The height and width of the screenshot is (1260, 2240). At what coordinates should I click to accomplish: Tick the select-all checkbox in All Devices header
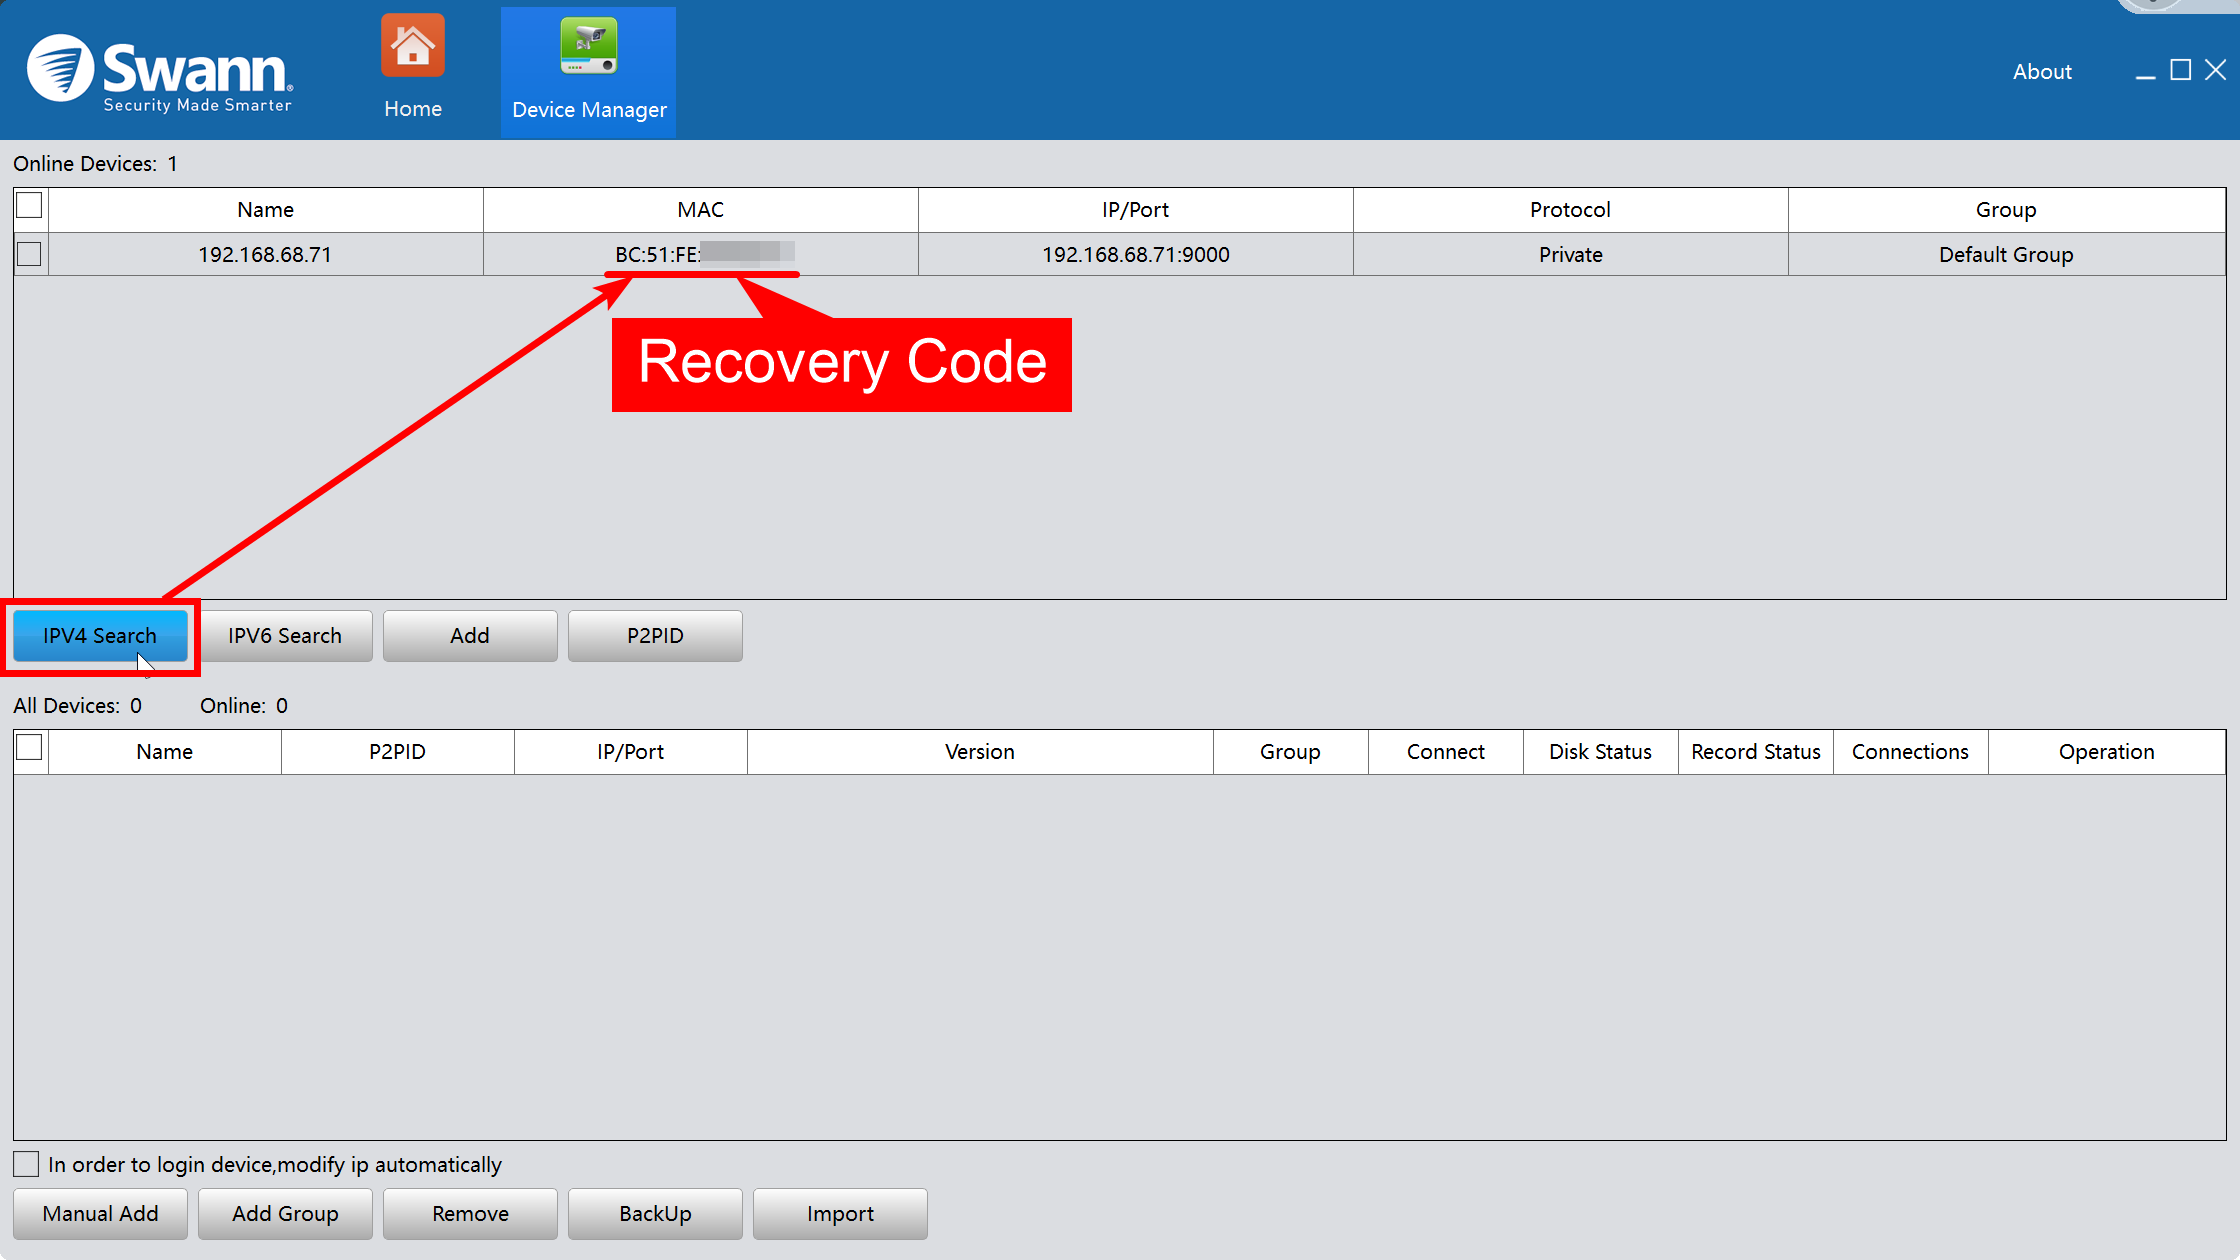30,748
